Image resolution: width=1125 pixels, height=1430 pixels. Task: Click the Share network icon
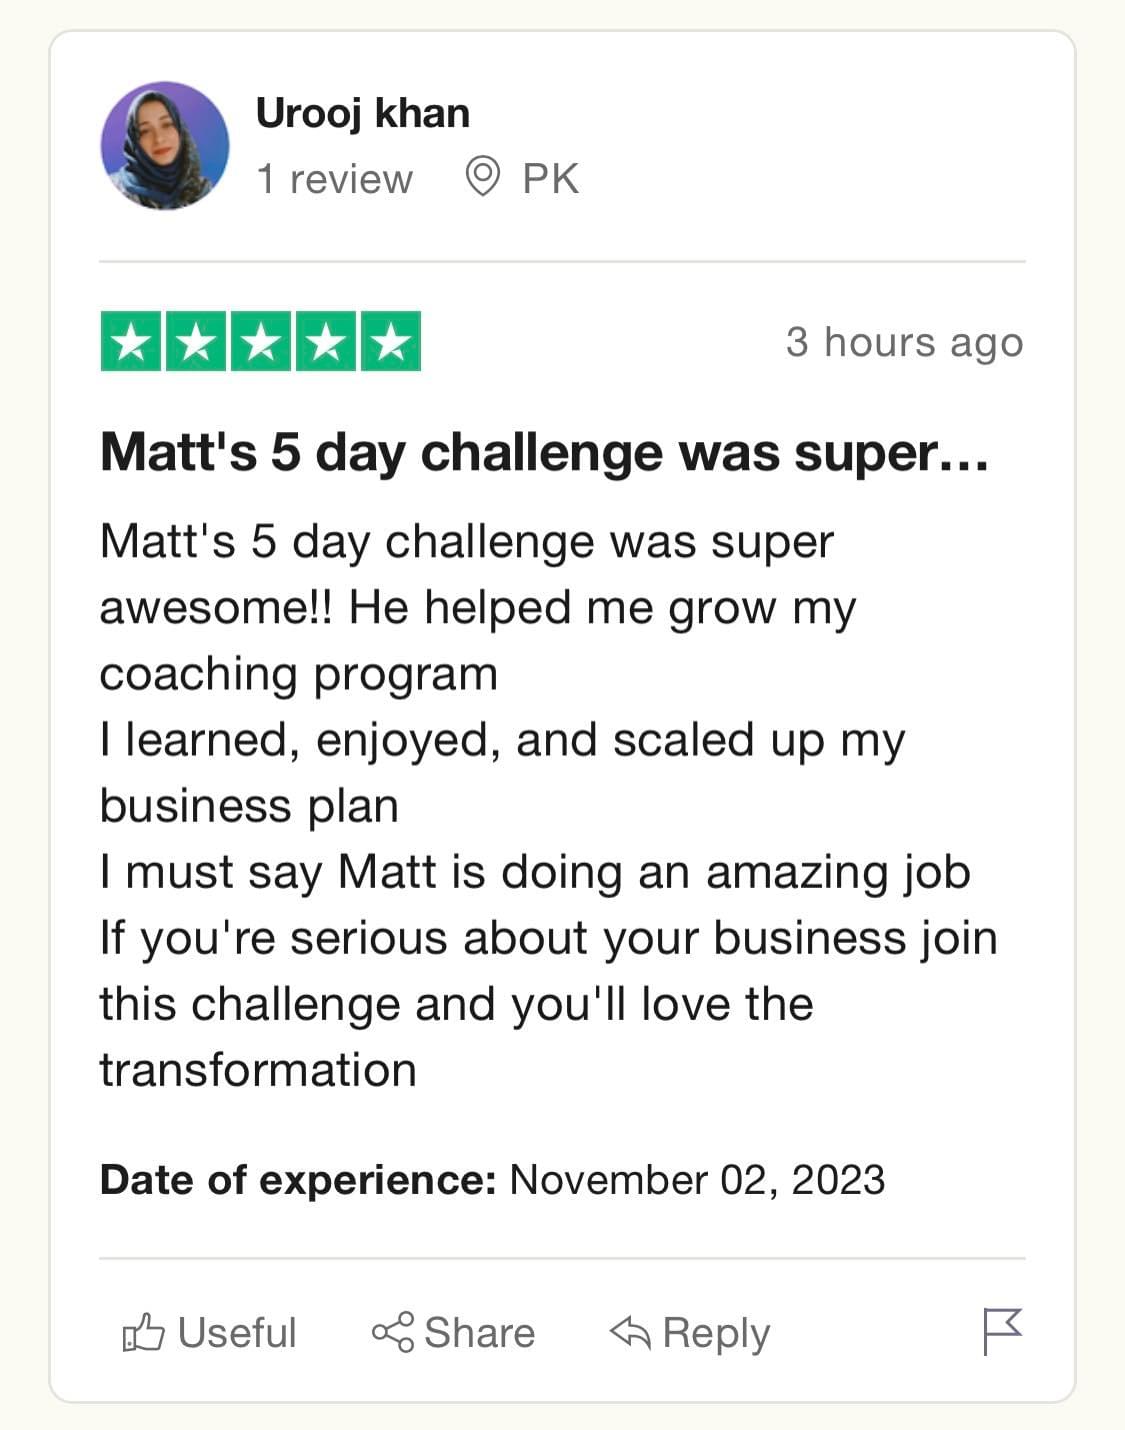point(393,1333)
